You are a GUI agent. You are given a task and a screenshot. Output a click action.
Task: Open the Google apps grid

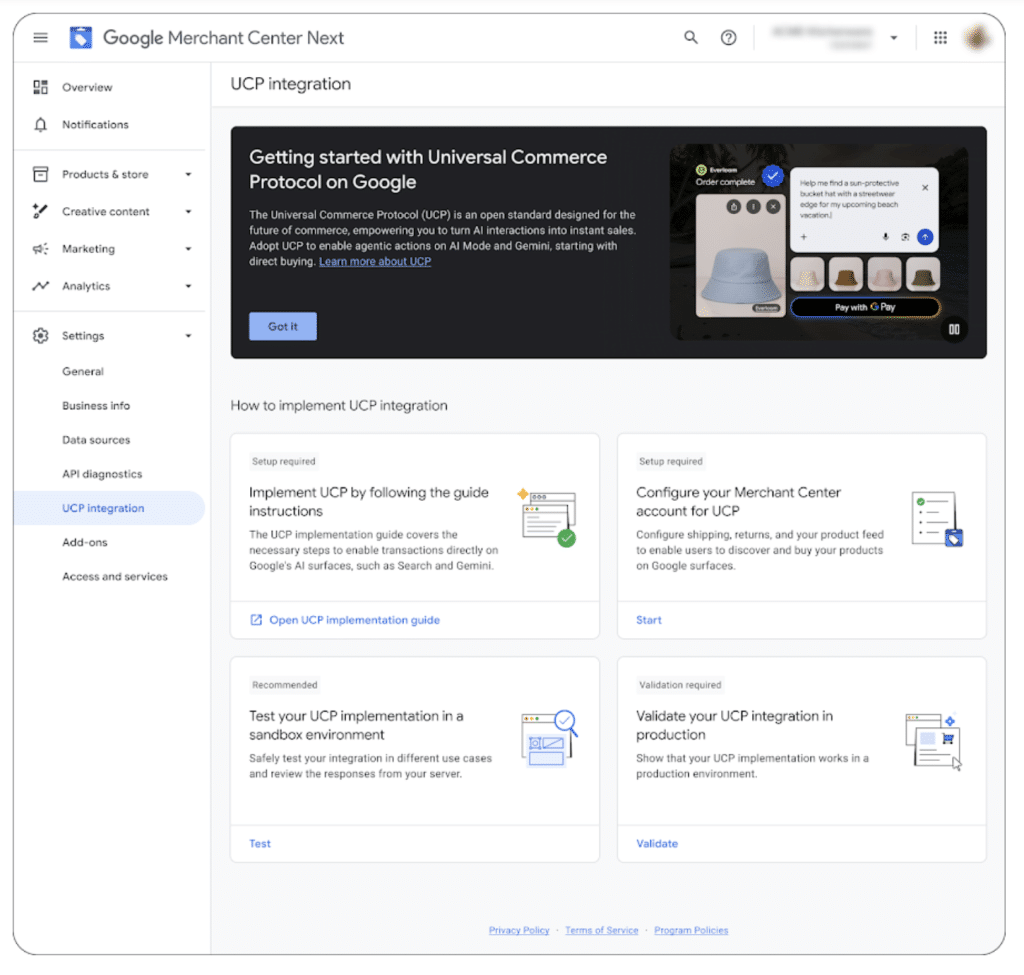(940, 38)
